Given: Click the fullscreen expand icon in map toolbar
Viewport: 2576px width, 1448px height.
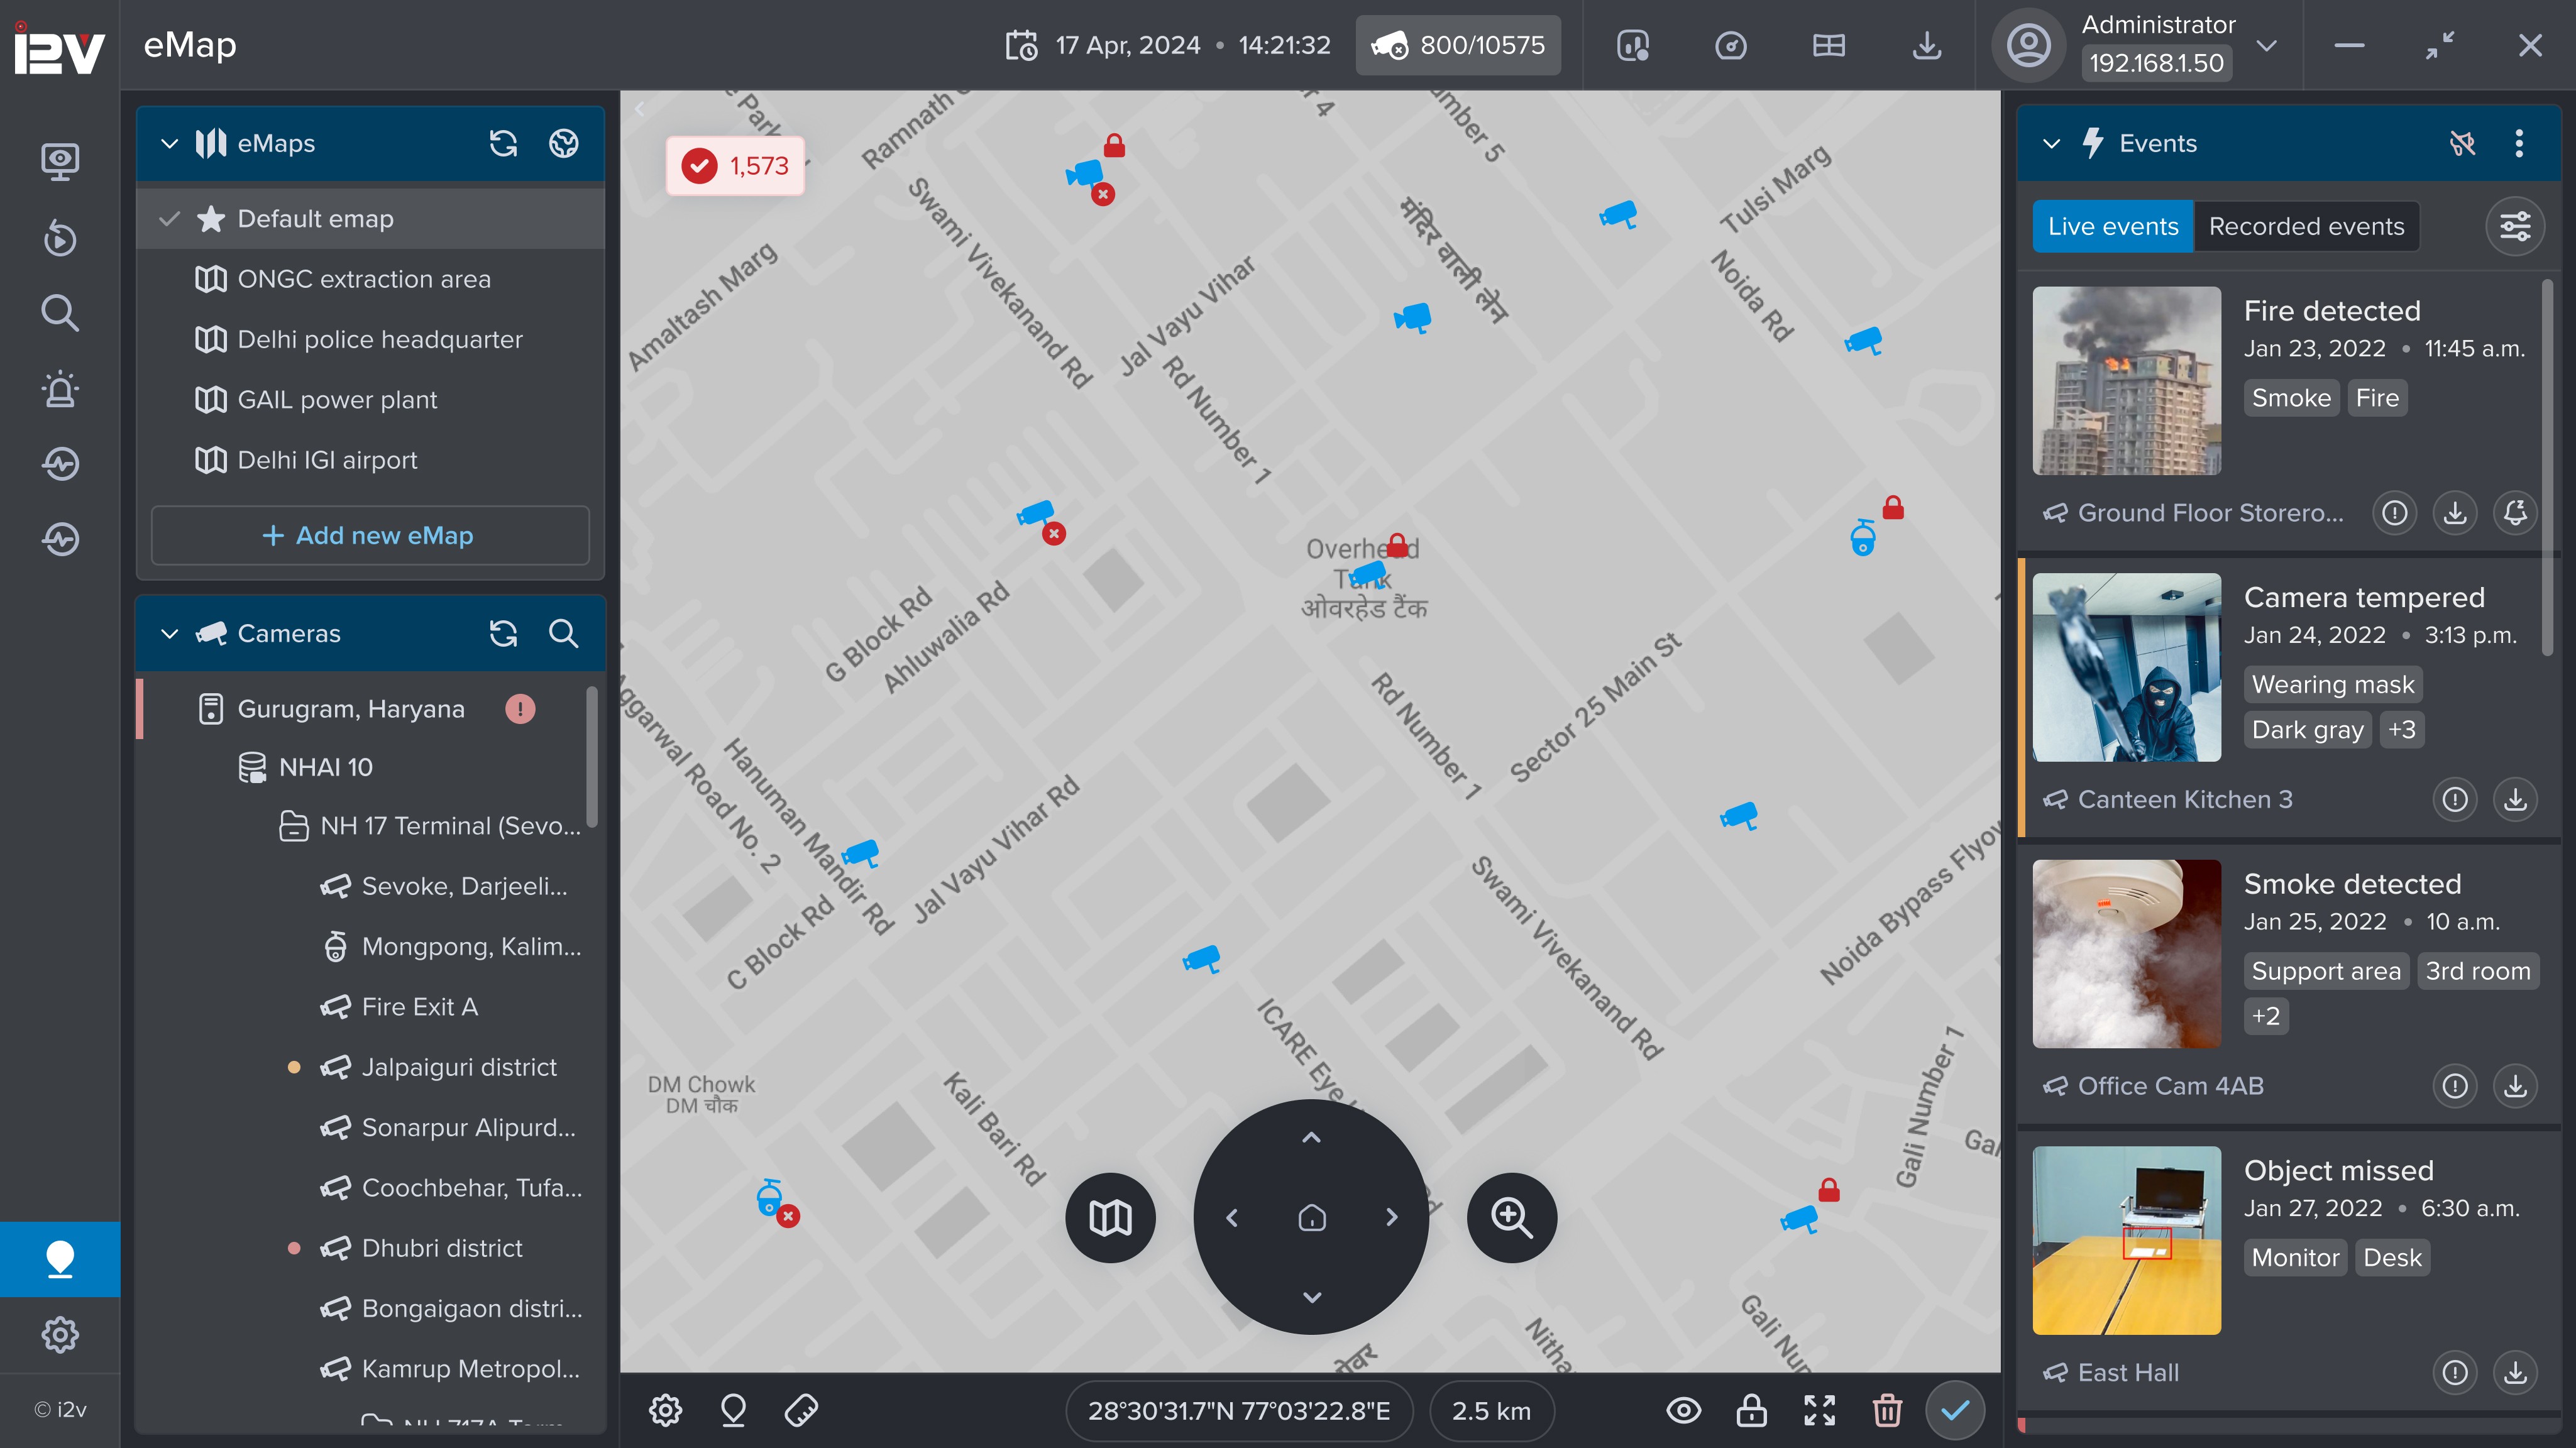Looking at the screenshot, I should [x=1819, y=1410].
